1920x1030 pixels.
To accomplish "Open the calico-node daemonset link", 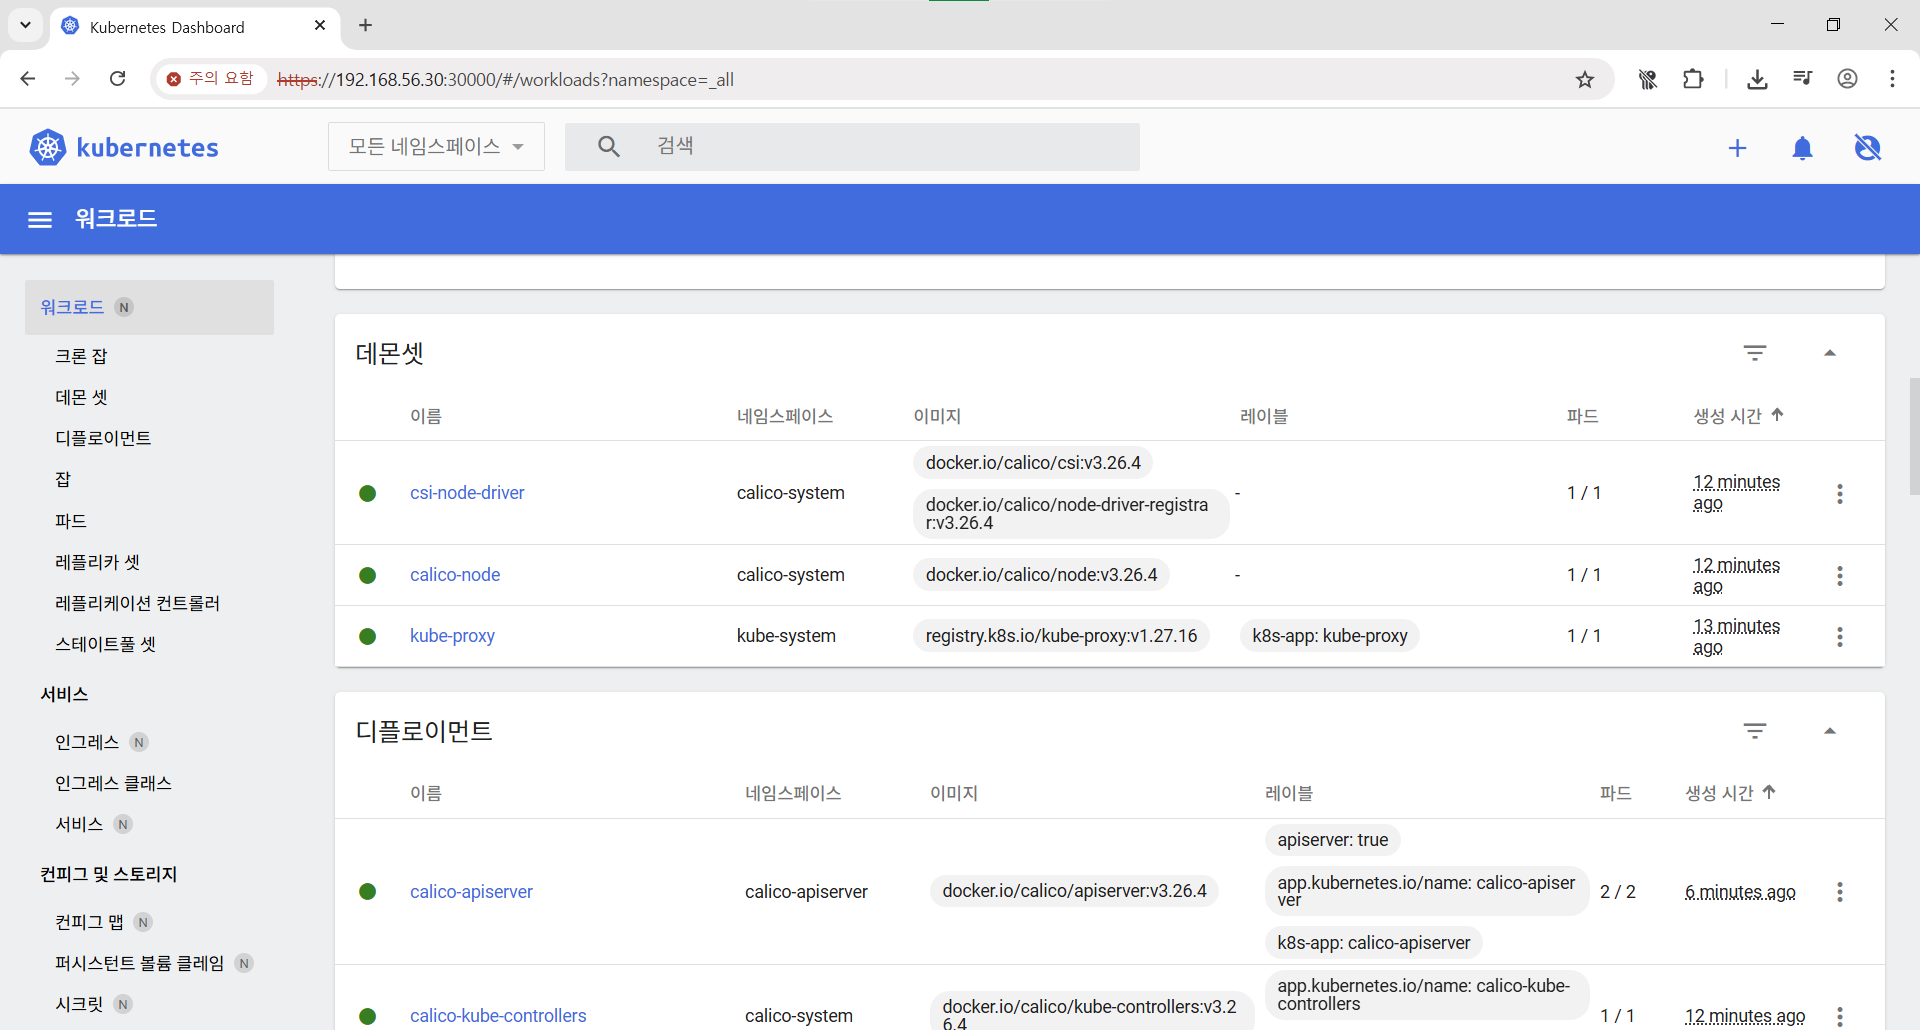I will pos(455,575).
